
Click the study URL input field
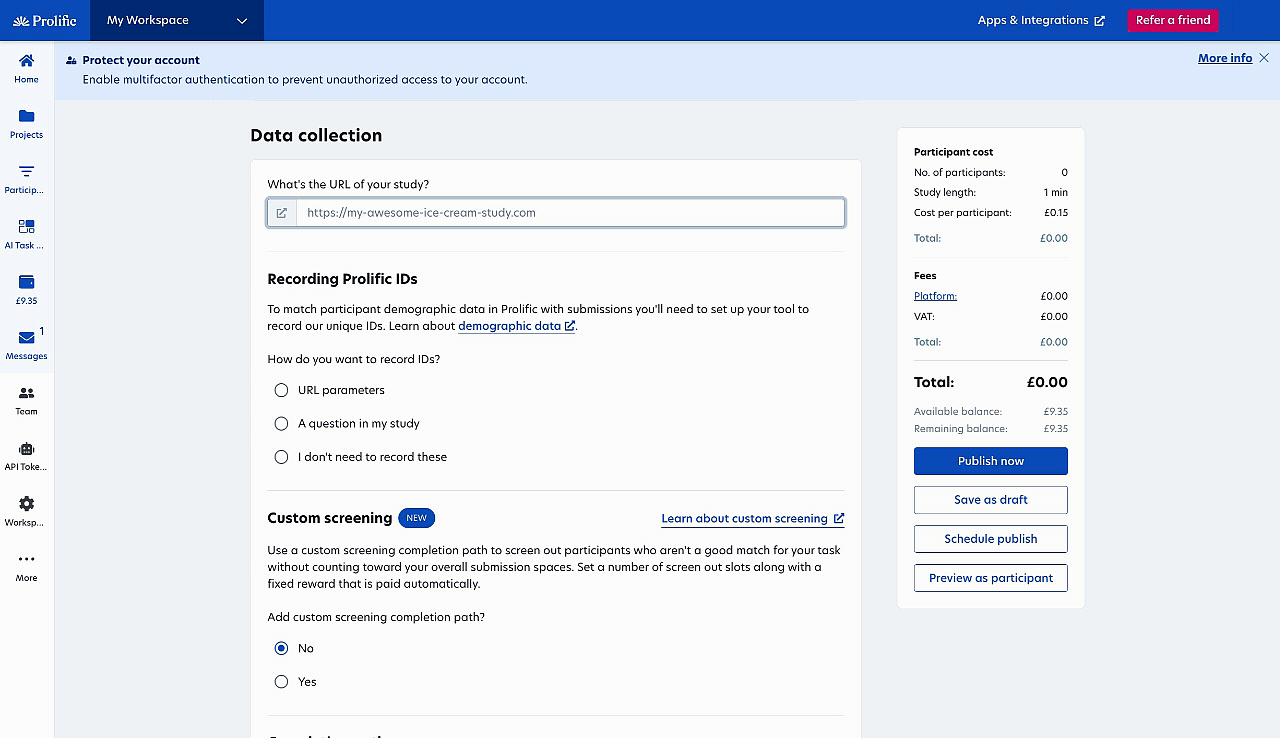coord(570,213)
